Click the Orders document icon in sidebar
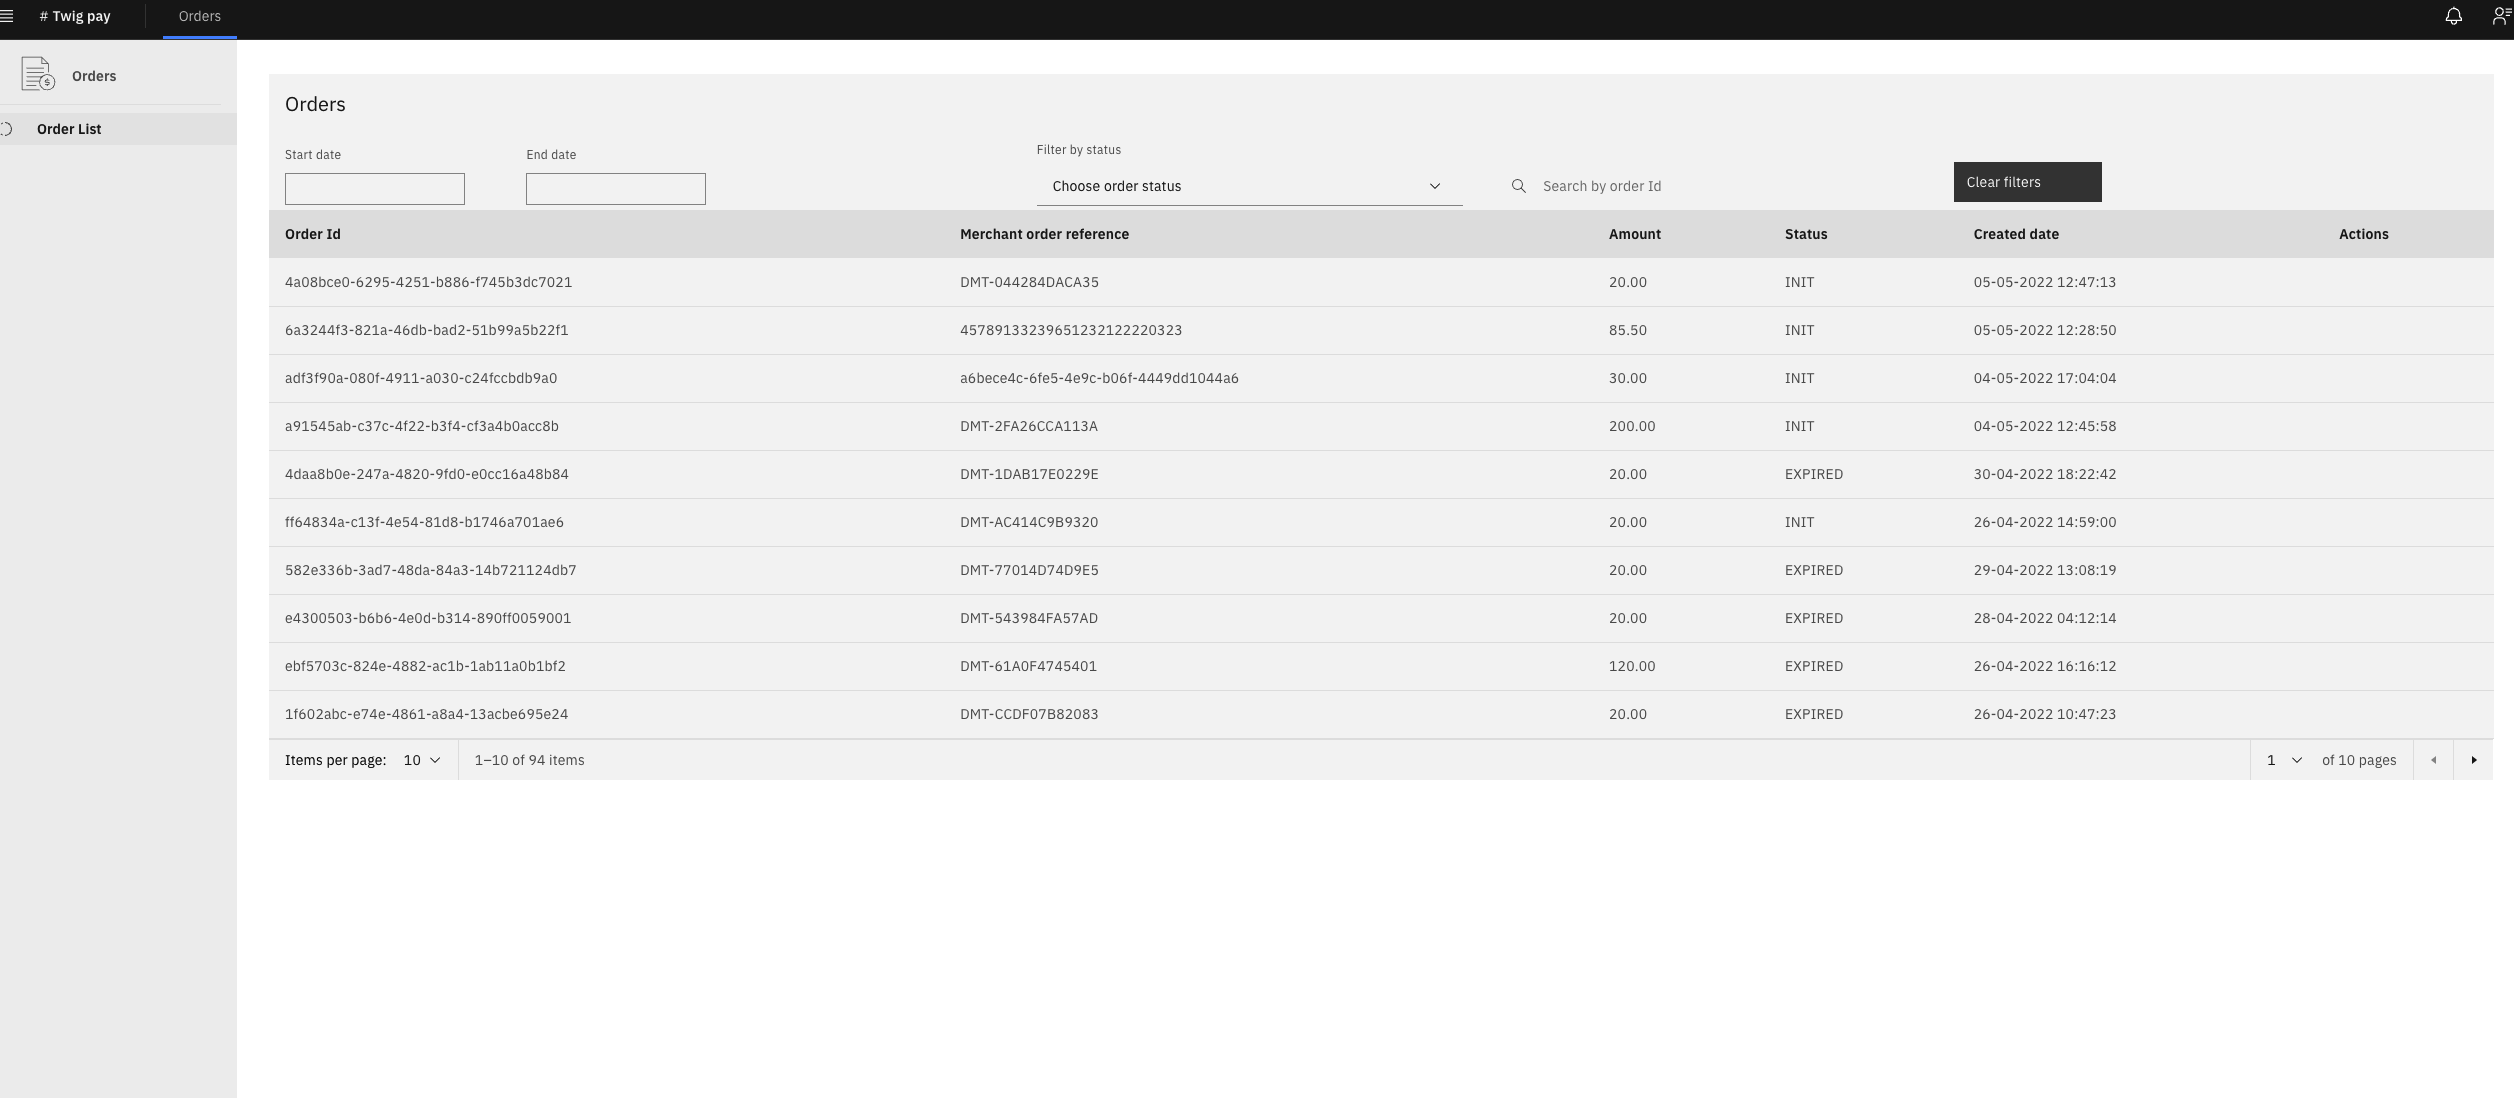This screenshot has width=2514, height=1098. (x=38, y=75)
